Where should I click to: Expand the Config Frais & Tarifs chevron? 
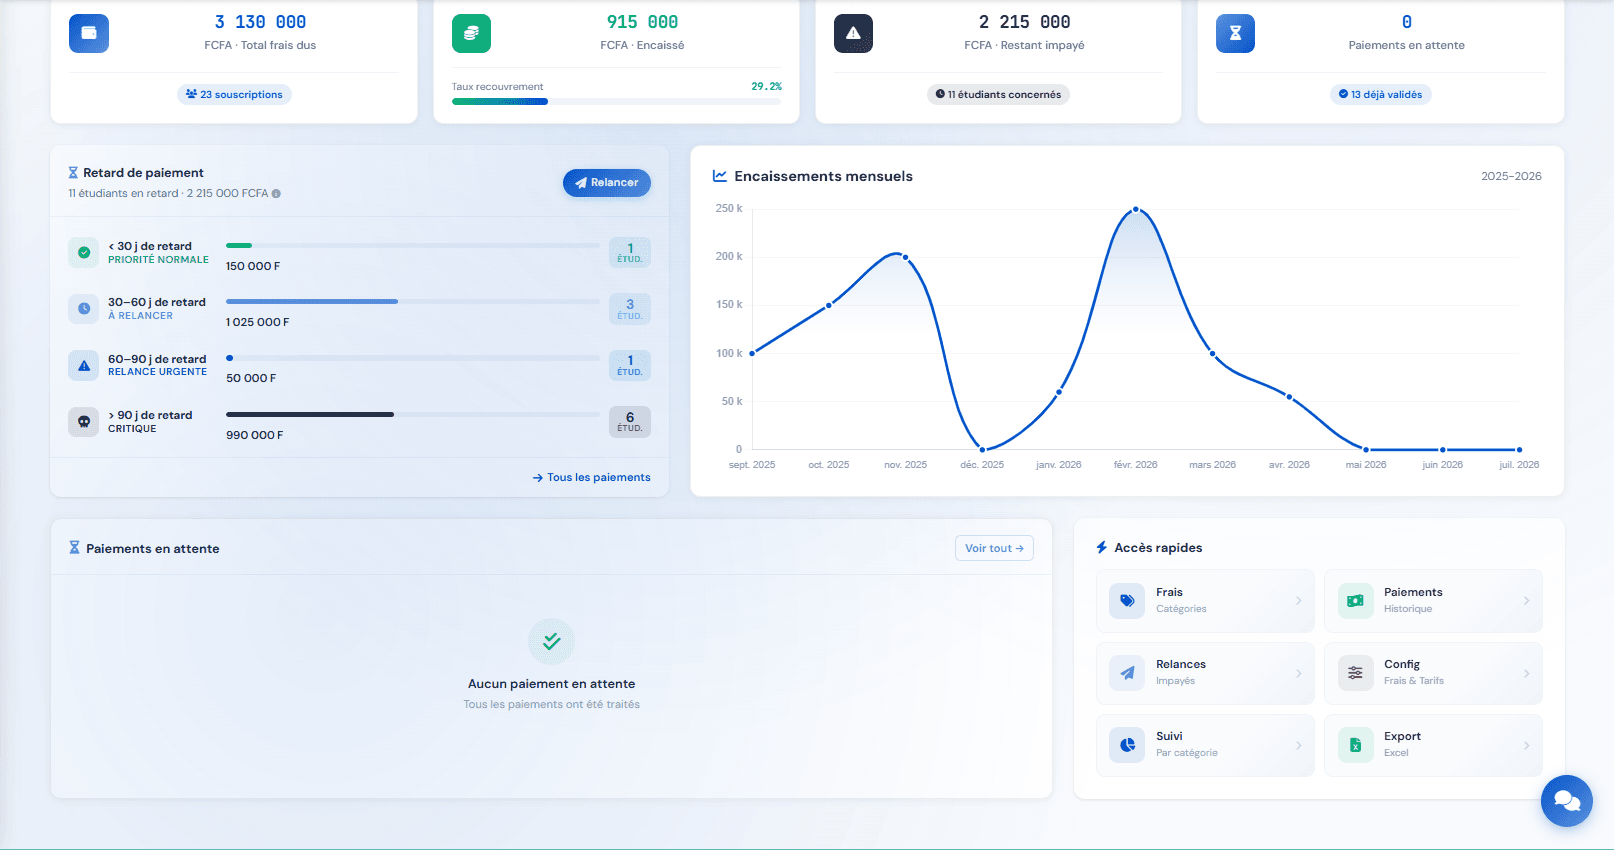(x=1526, y=673)
